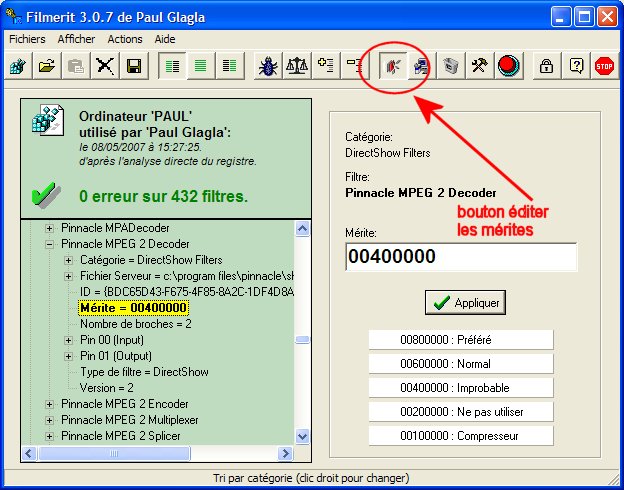This screenshot has height=490, width=624.
Task: Click the tree's vertical scrollbar down arrow
Action: click(302, 436)
